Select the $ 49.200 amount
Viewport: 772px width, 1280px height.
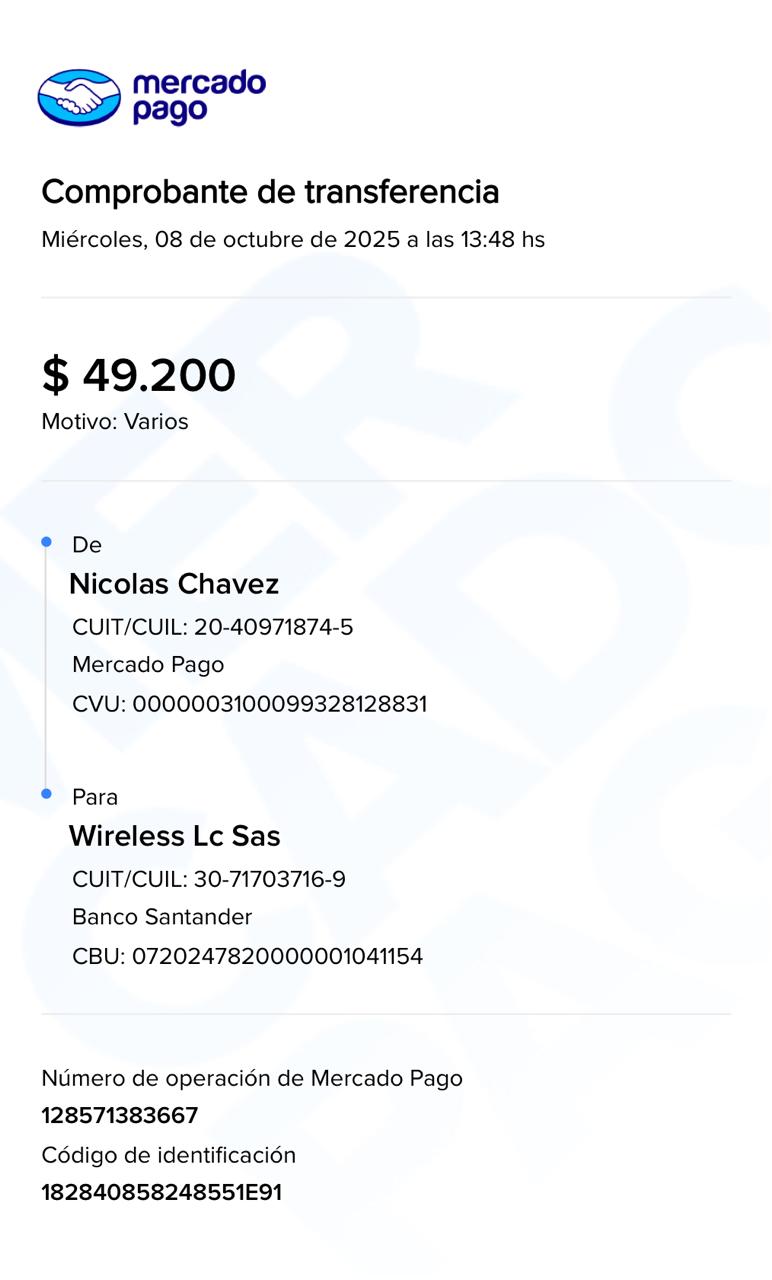138,375
